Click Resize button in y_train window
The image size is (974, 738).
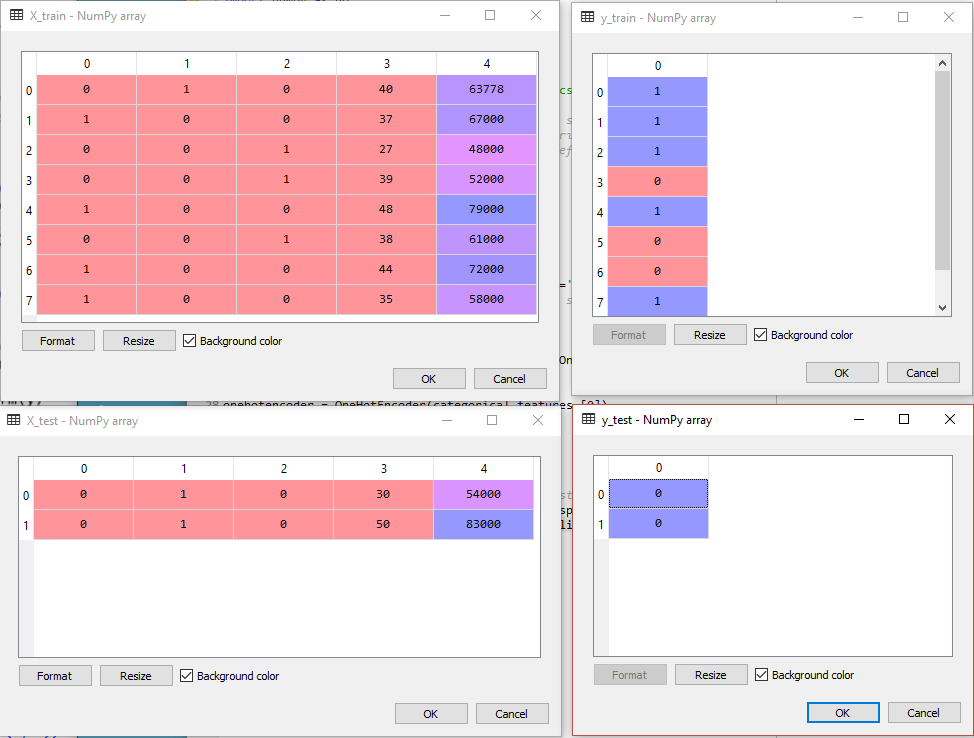tap(710, 335)
